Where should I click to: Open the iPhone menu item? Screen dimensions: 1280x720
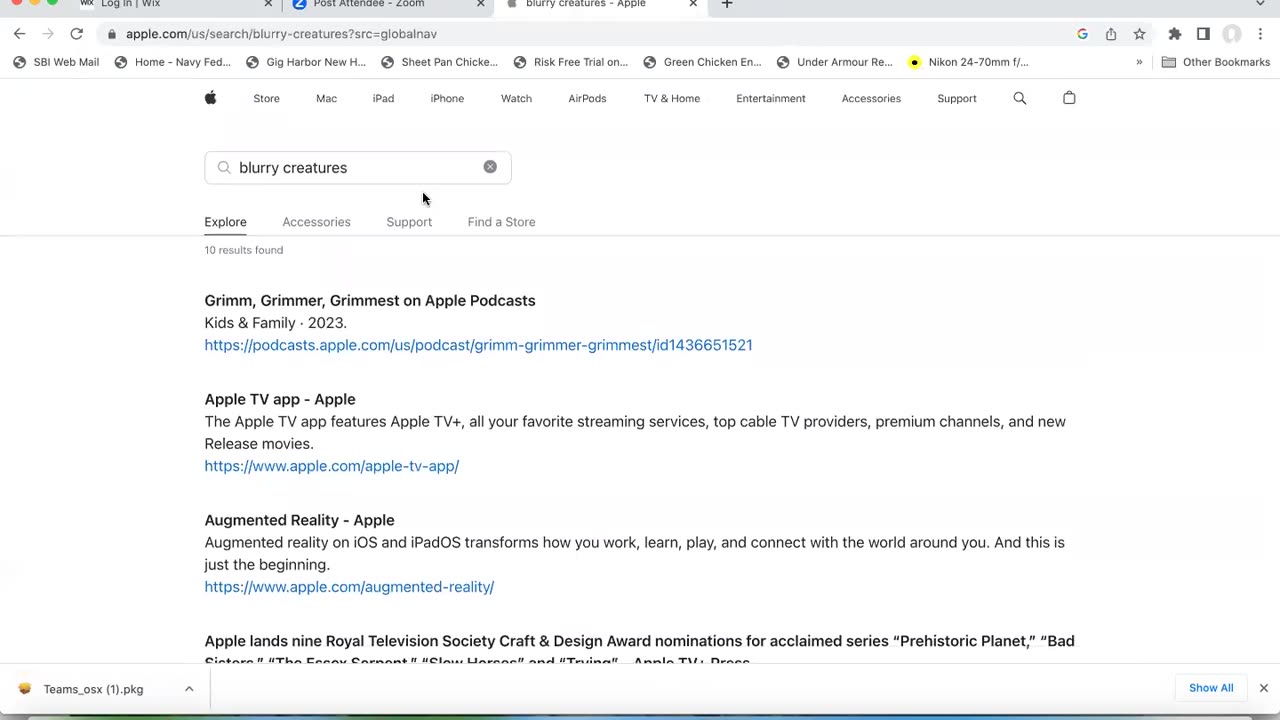447,98
